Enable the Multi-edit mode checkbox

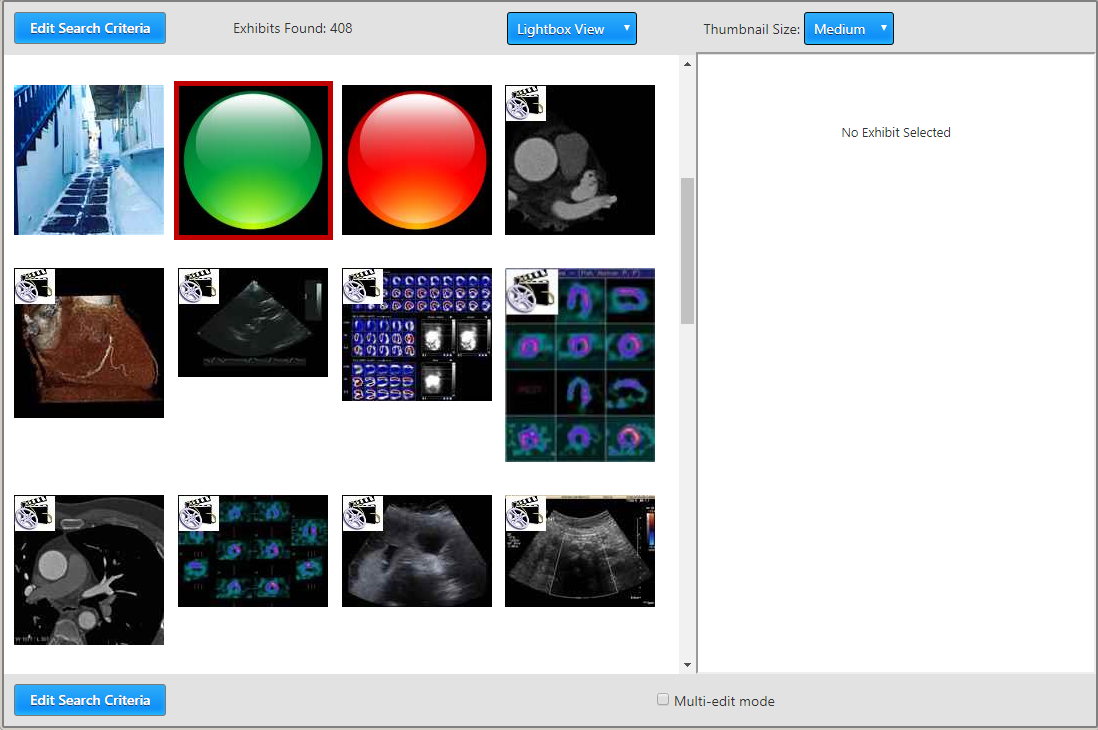(663, 700)
